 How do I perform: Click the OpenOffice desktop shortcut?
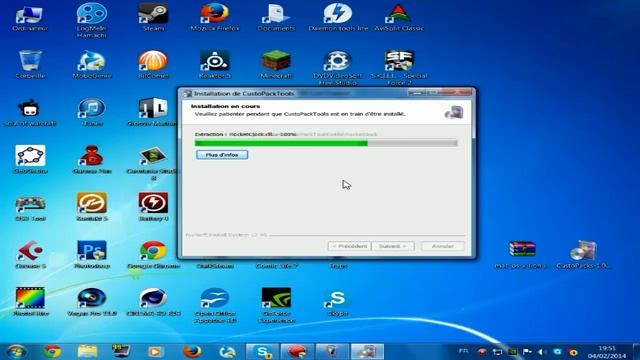coord(215,305)
